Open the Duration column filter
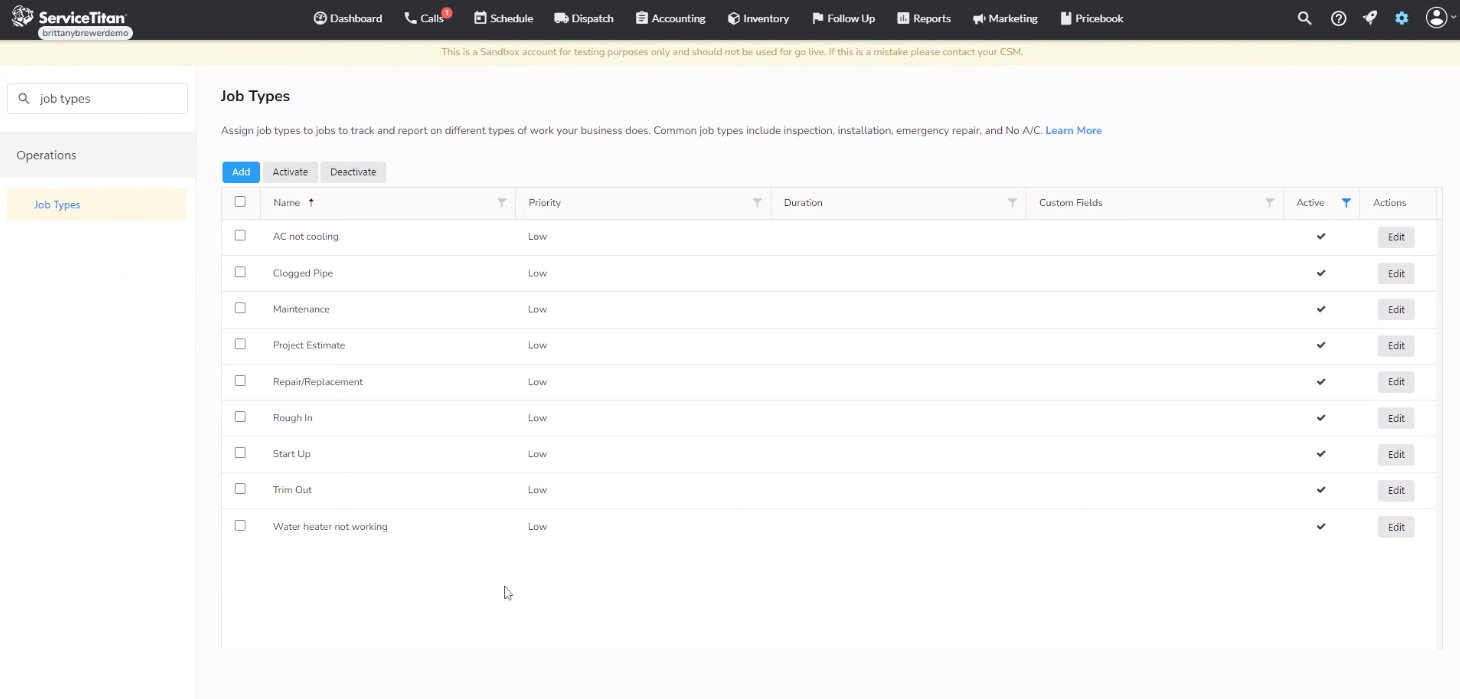 (1013, 202)
